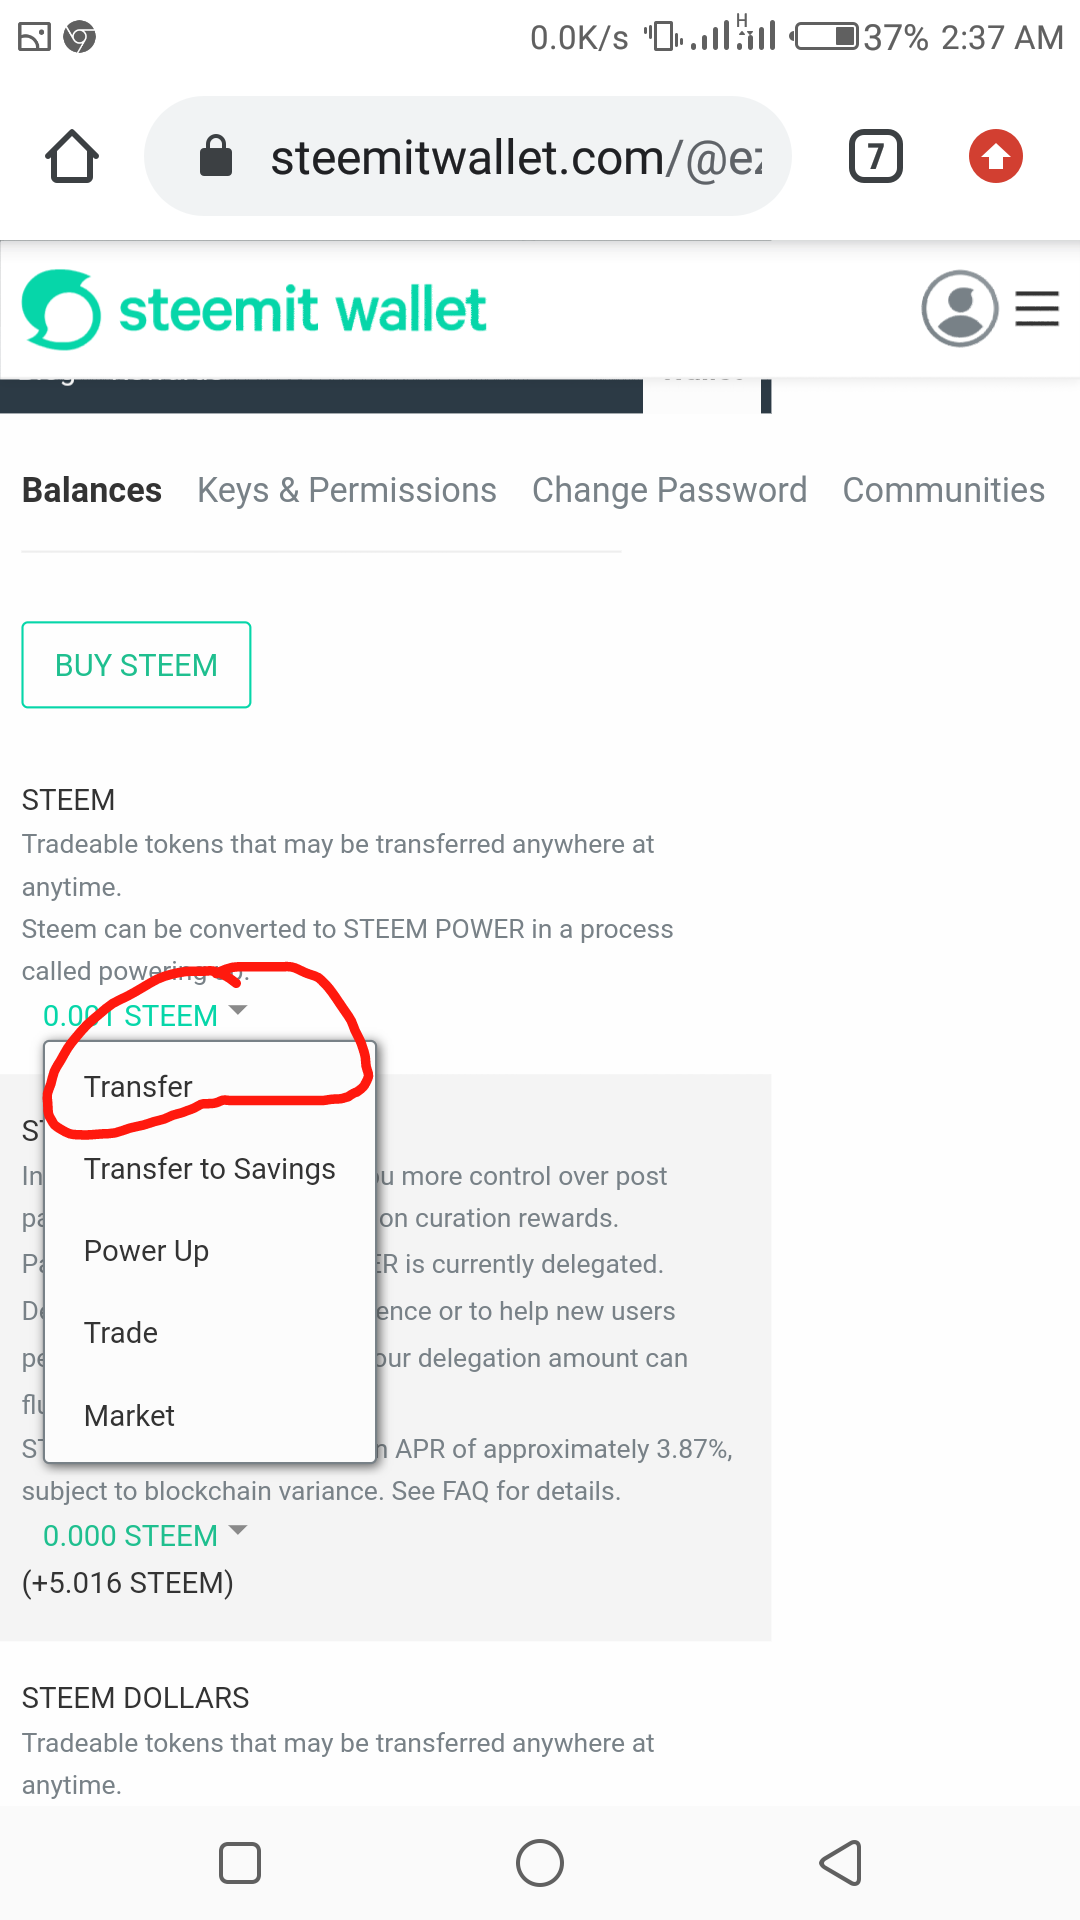This screenshot has height=1920, width=1080.
Task: Expand the 0.000 STEEM power dropdown
Action: click(144, 1535)
